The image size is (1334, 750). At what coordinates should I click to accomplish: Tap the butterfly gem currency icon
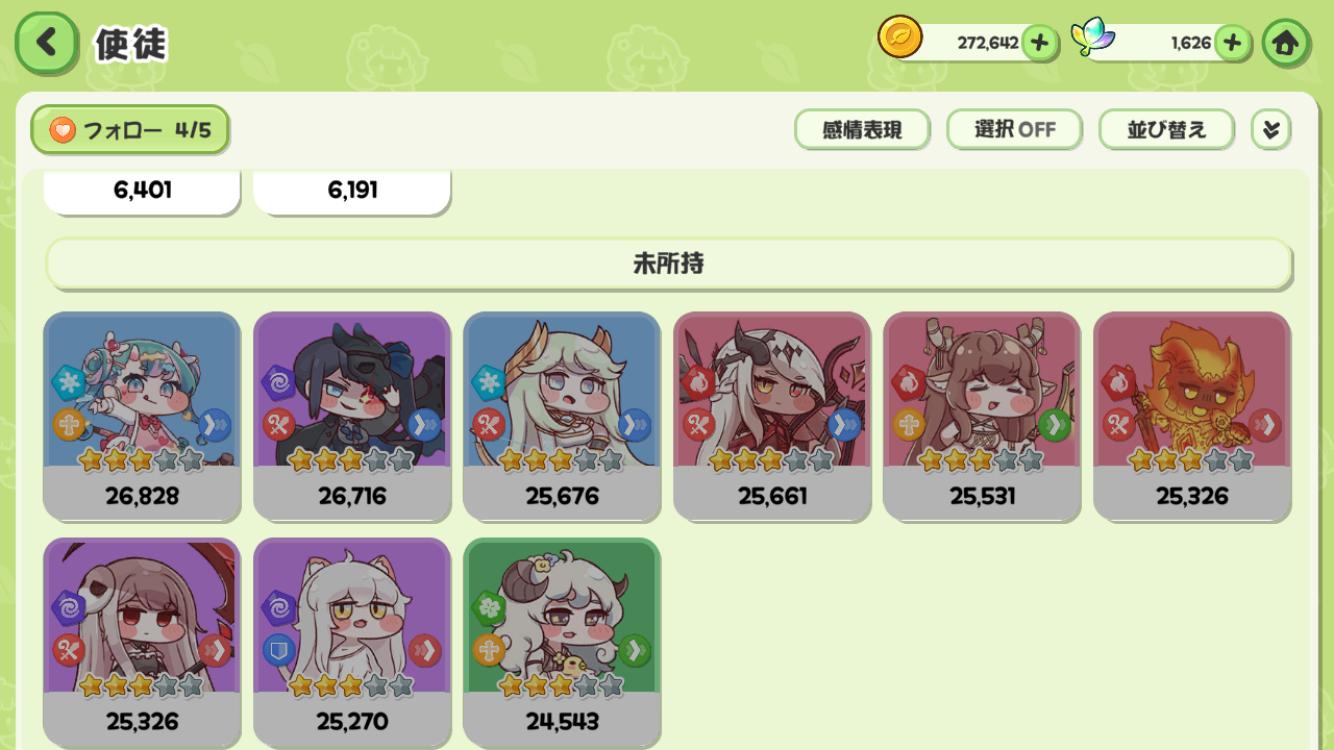[x=1092, y=37]
